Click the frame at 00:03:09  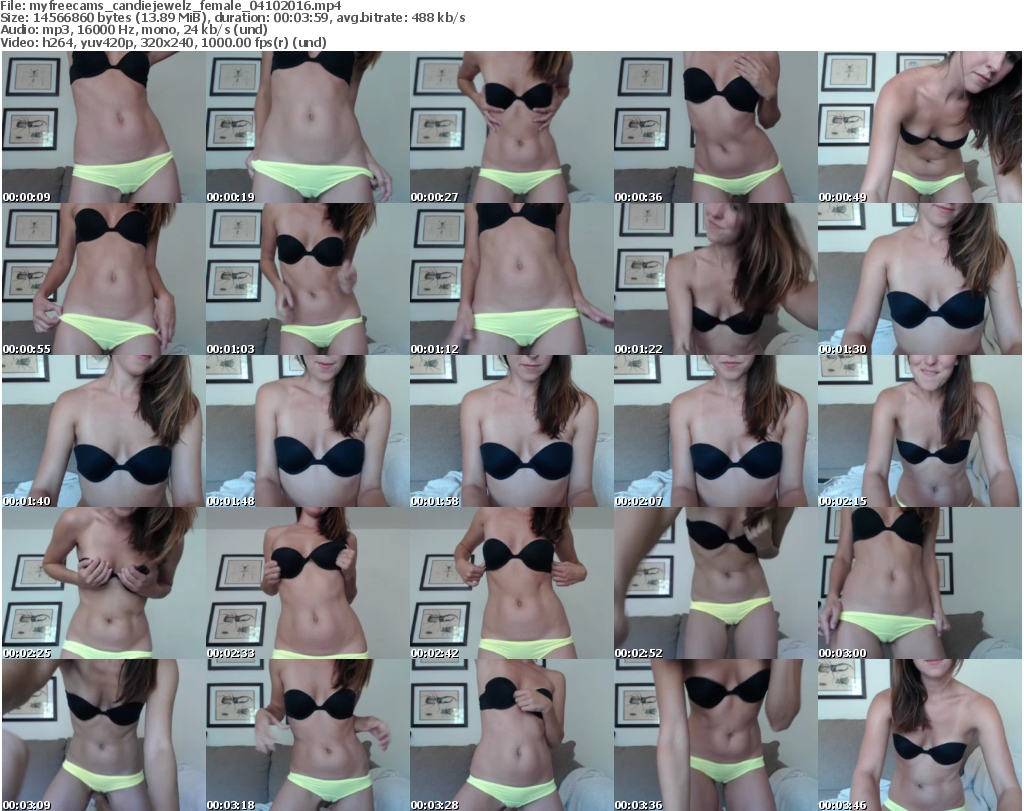click(103, 735)
